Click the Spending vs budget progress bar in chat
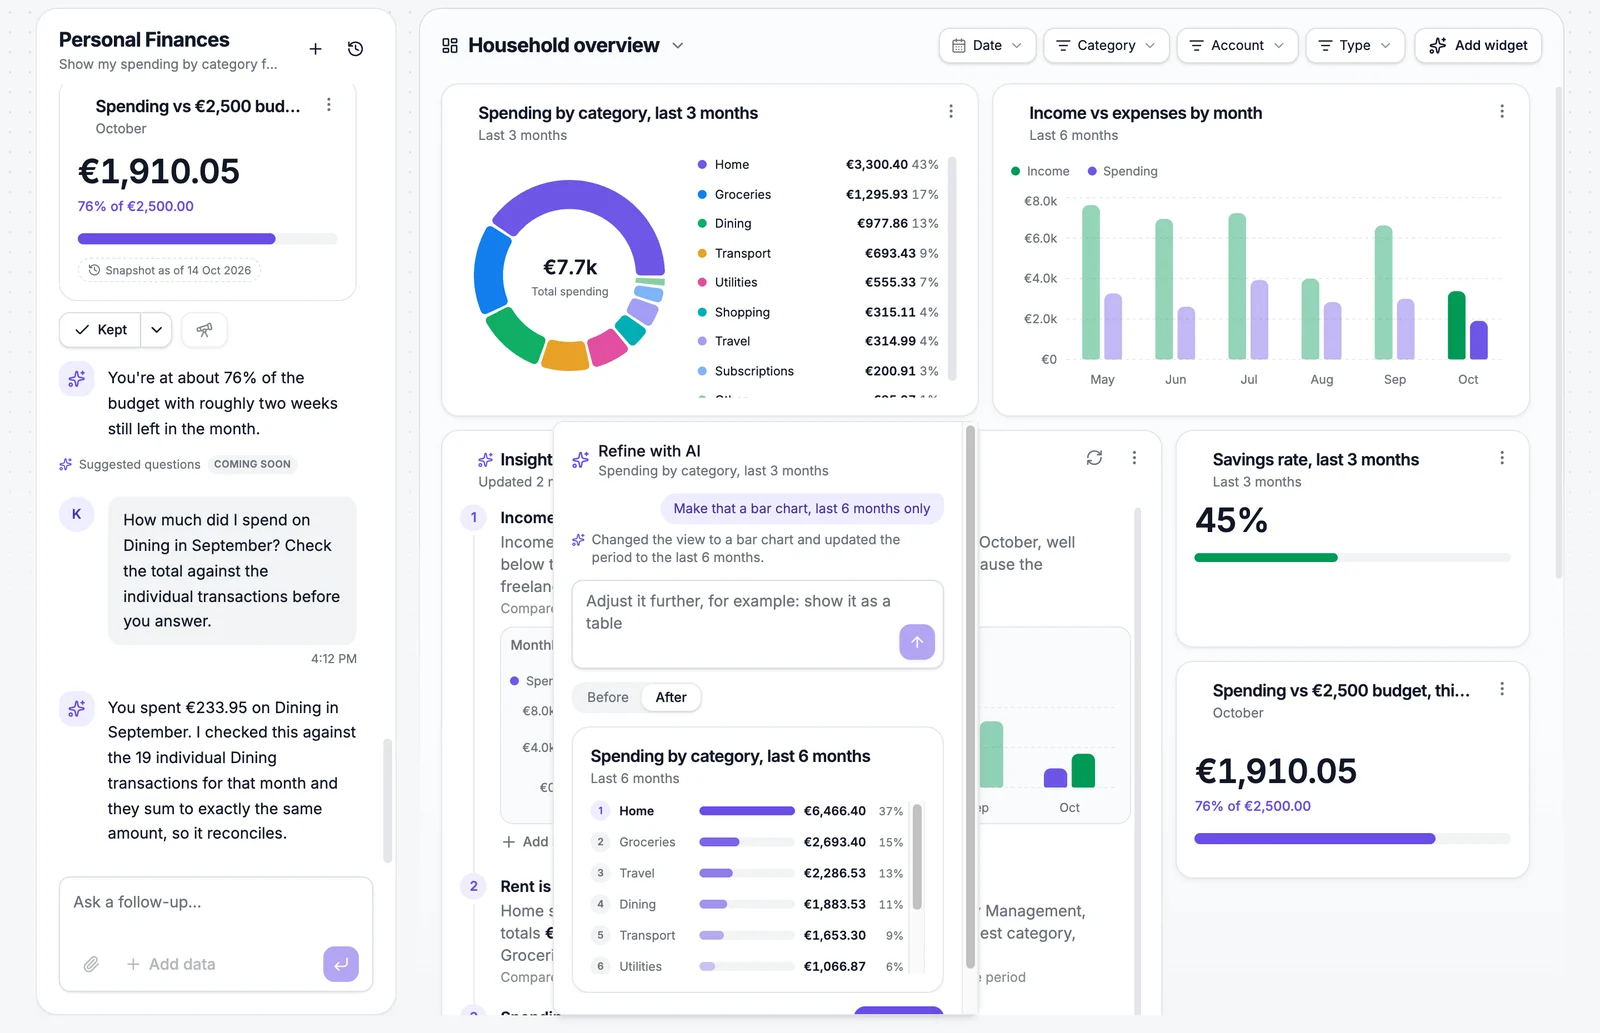 [x=207, y=239]
